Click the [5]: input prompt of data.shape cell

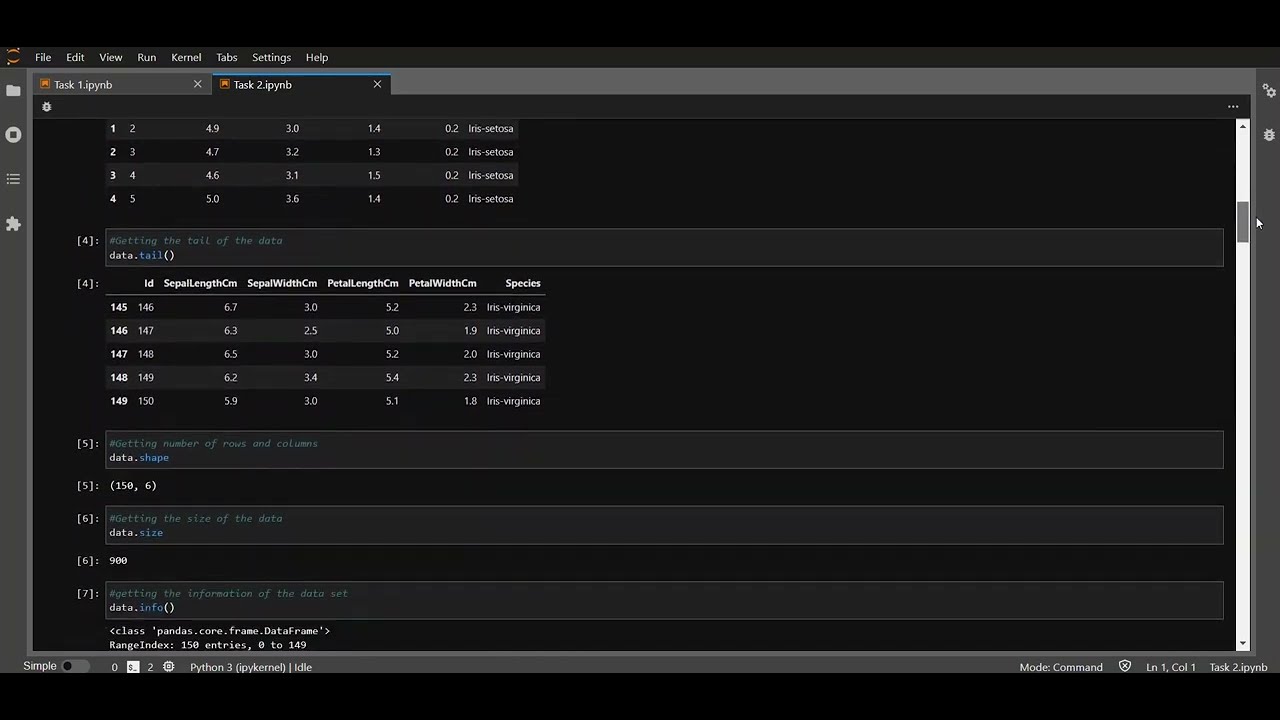tap(88, 443)
